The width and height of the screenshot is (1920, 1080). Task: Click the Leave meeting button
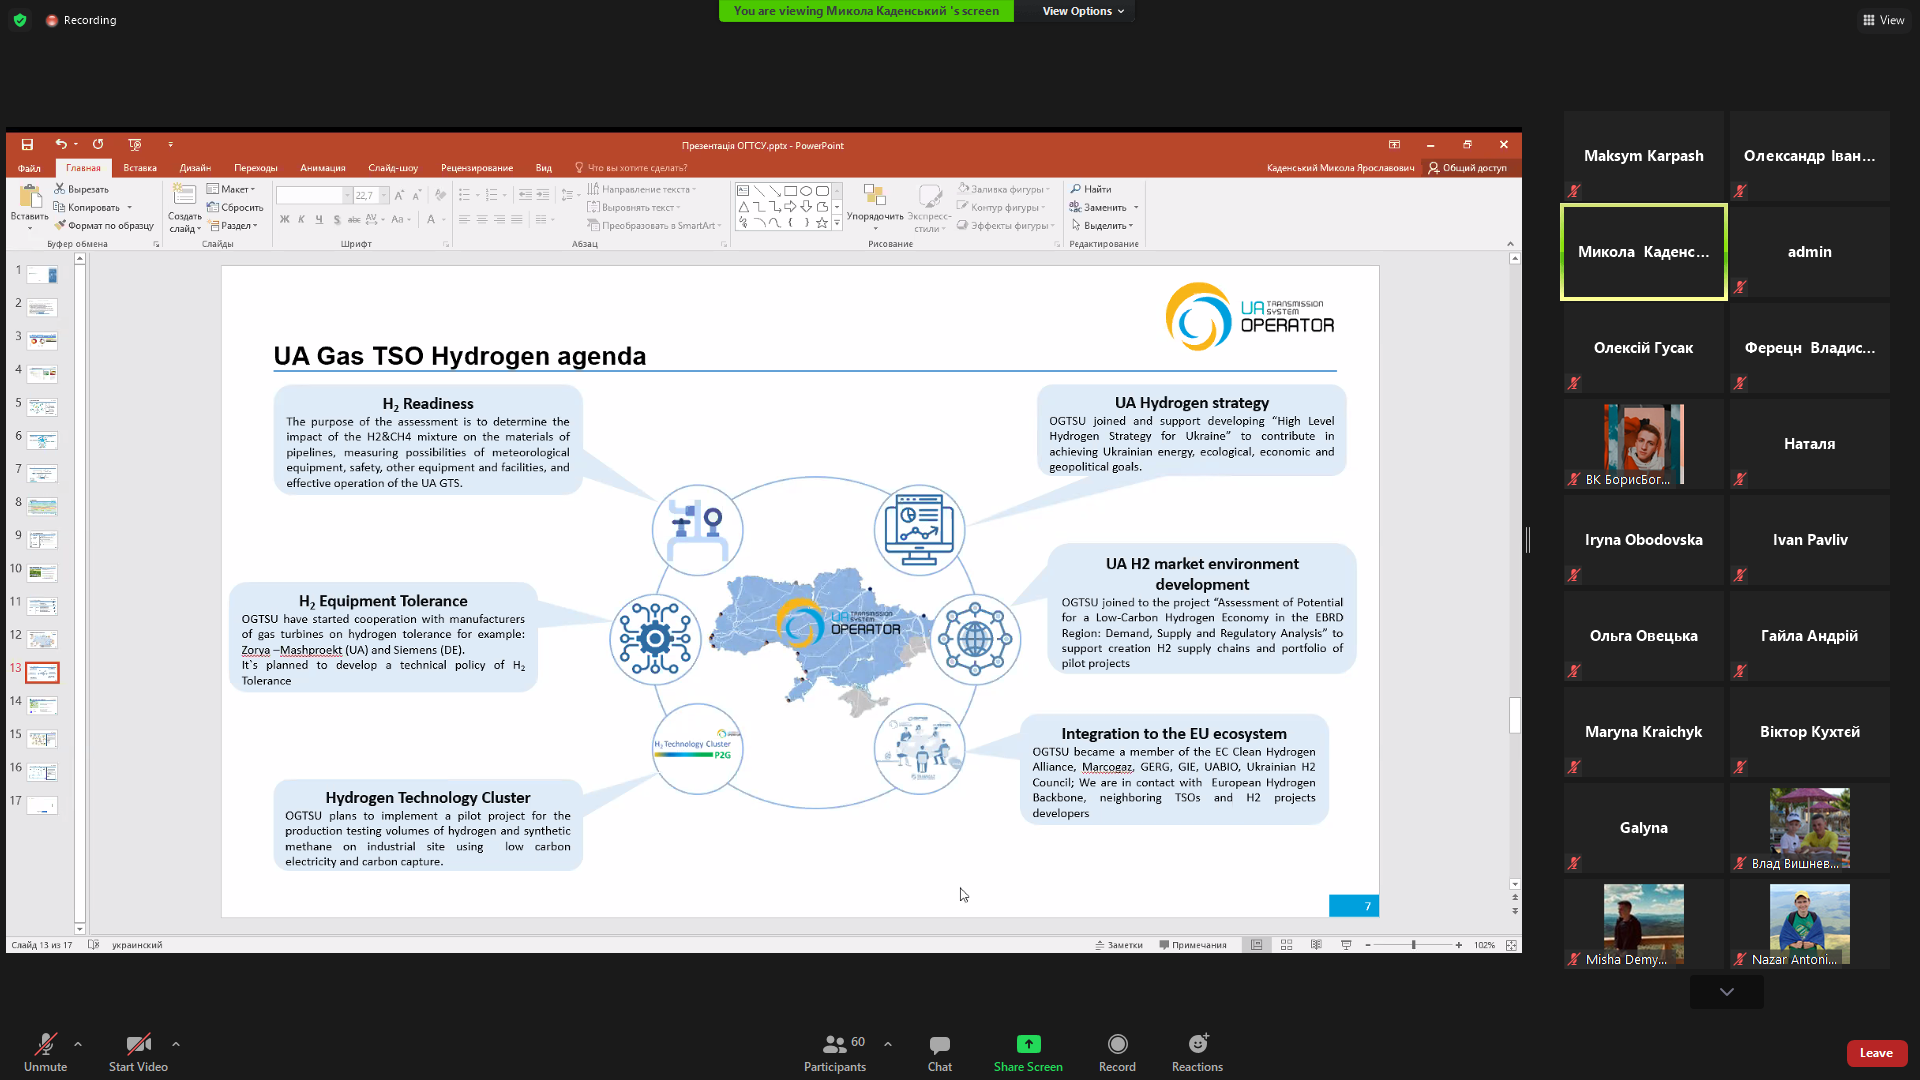[1876, 1053]
